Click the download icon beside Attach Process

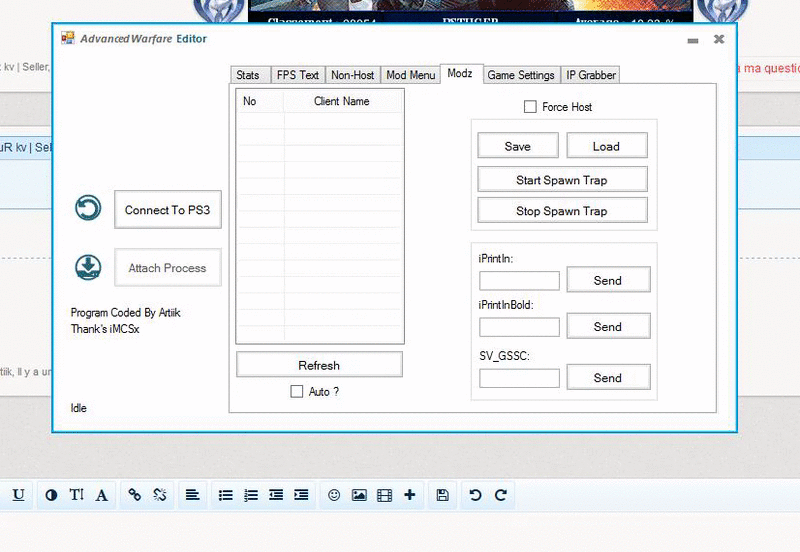tap(88, 267)
